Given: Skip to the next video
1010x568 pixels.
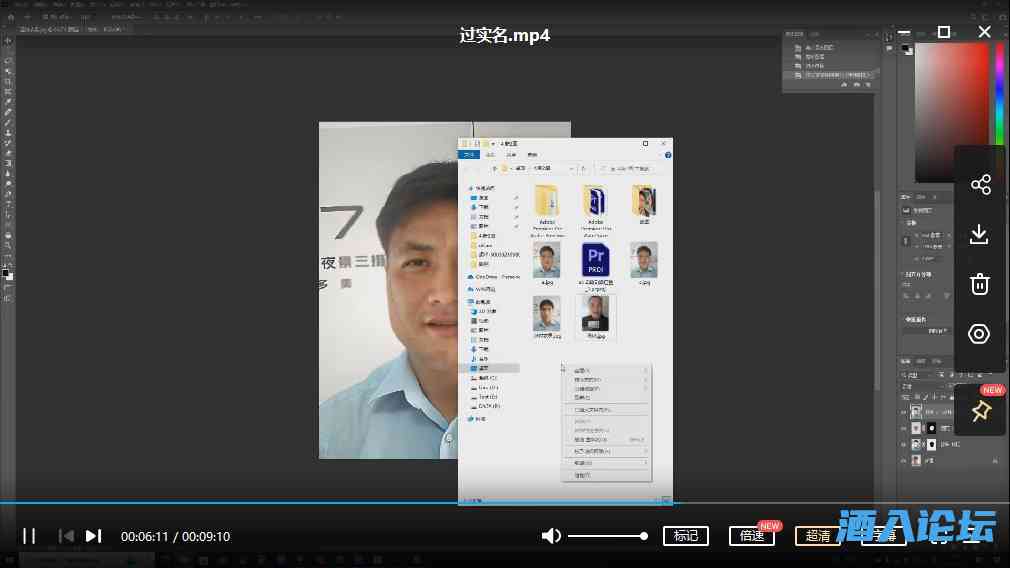Looking at the screenshot, I should coord(93,536).
